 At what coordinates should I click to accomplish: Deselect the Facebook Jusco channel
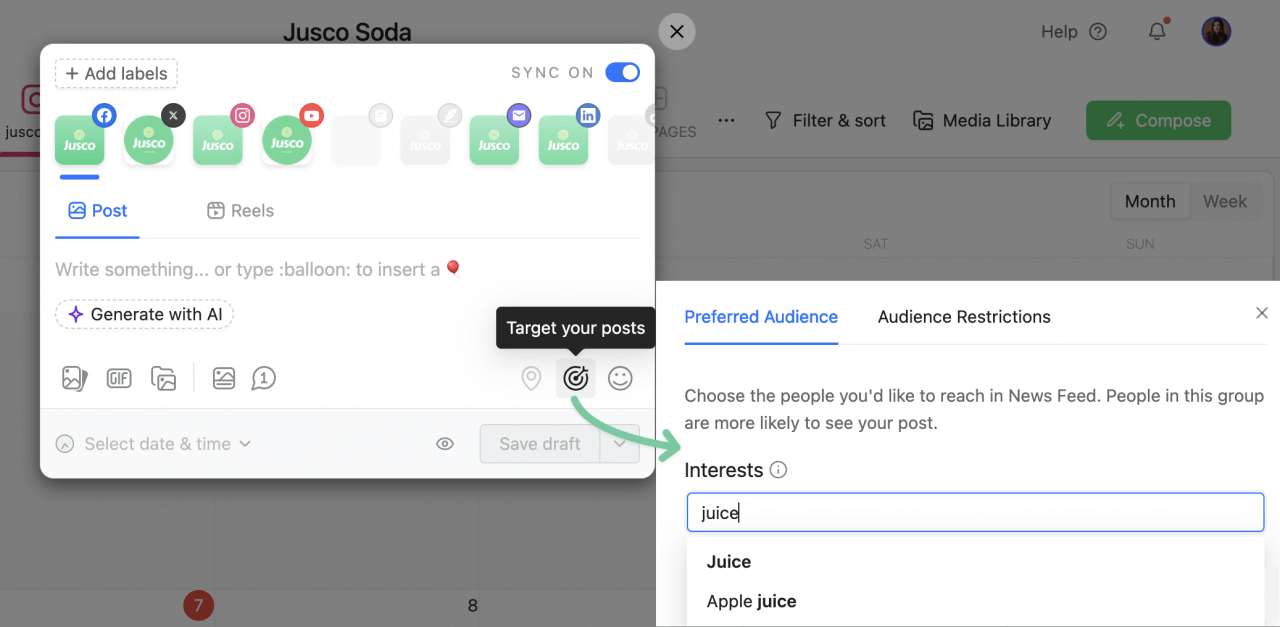80,140
